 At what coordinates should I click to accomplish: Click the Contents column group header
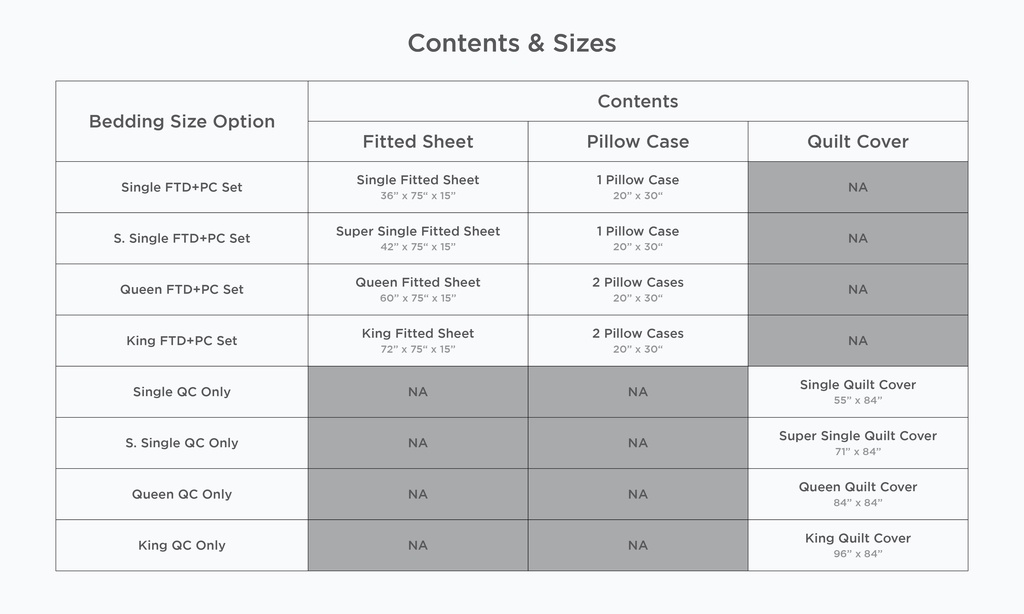[638, 101]
